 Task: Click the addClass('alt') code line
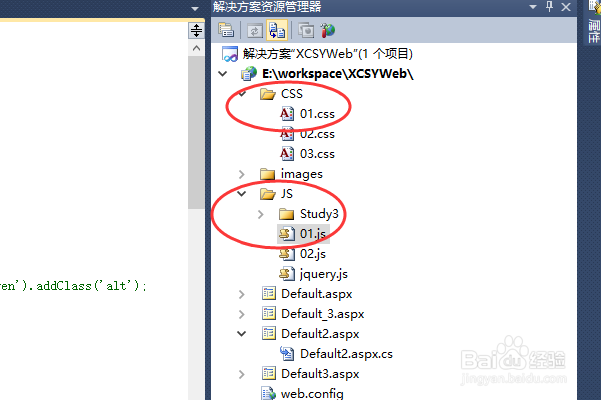(x=73, y=286)
